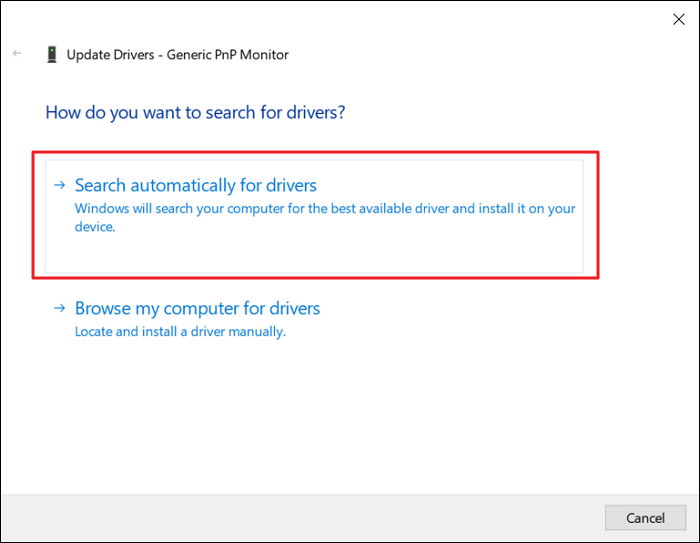Click the monitor device icon beside Update Drivers
700x543 pixels.
click(x=52, y=54)
